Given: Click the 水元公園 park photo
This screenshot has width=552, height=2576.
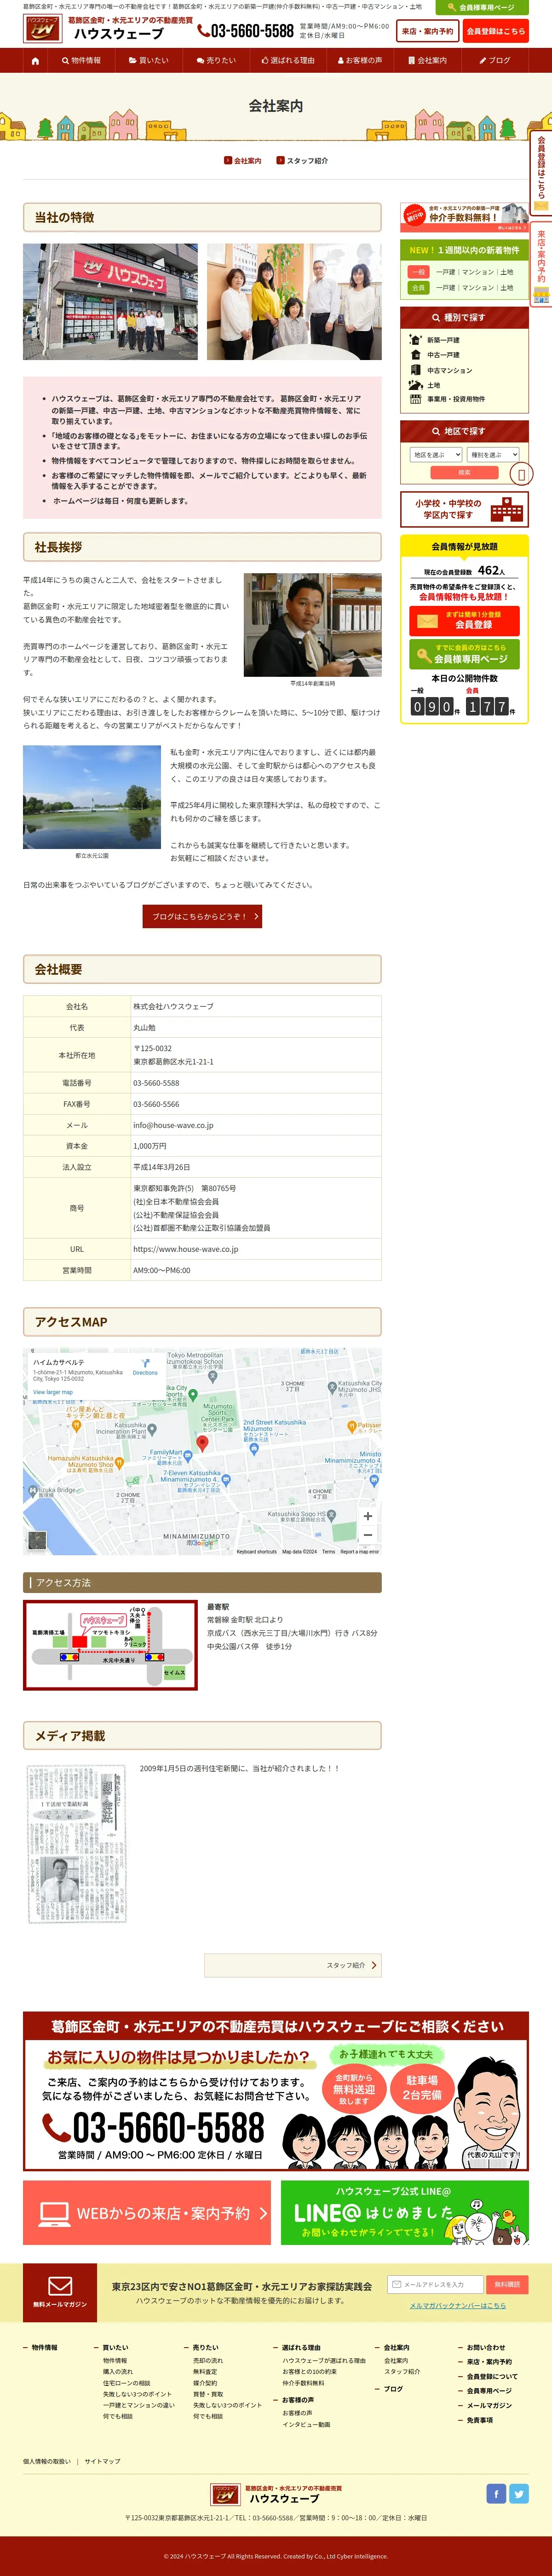Looking at the screenshot, I should (92, 797).
